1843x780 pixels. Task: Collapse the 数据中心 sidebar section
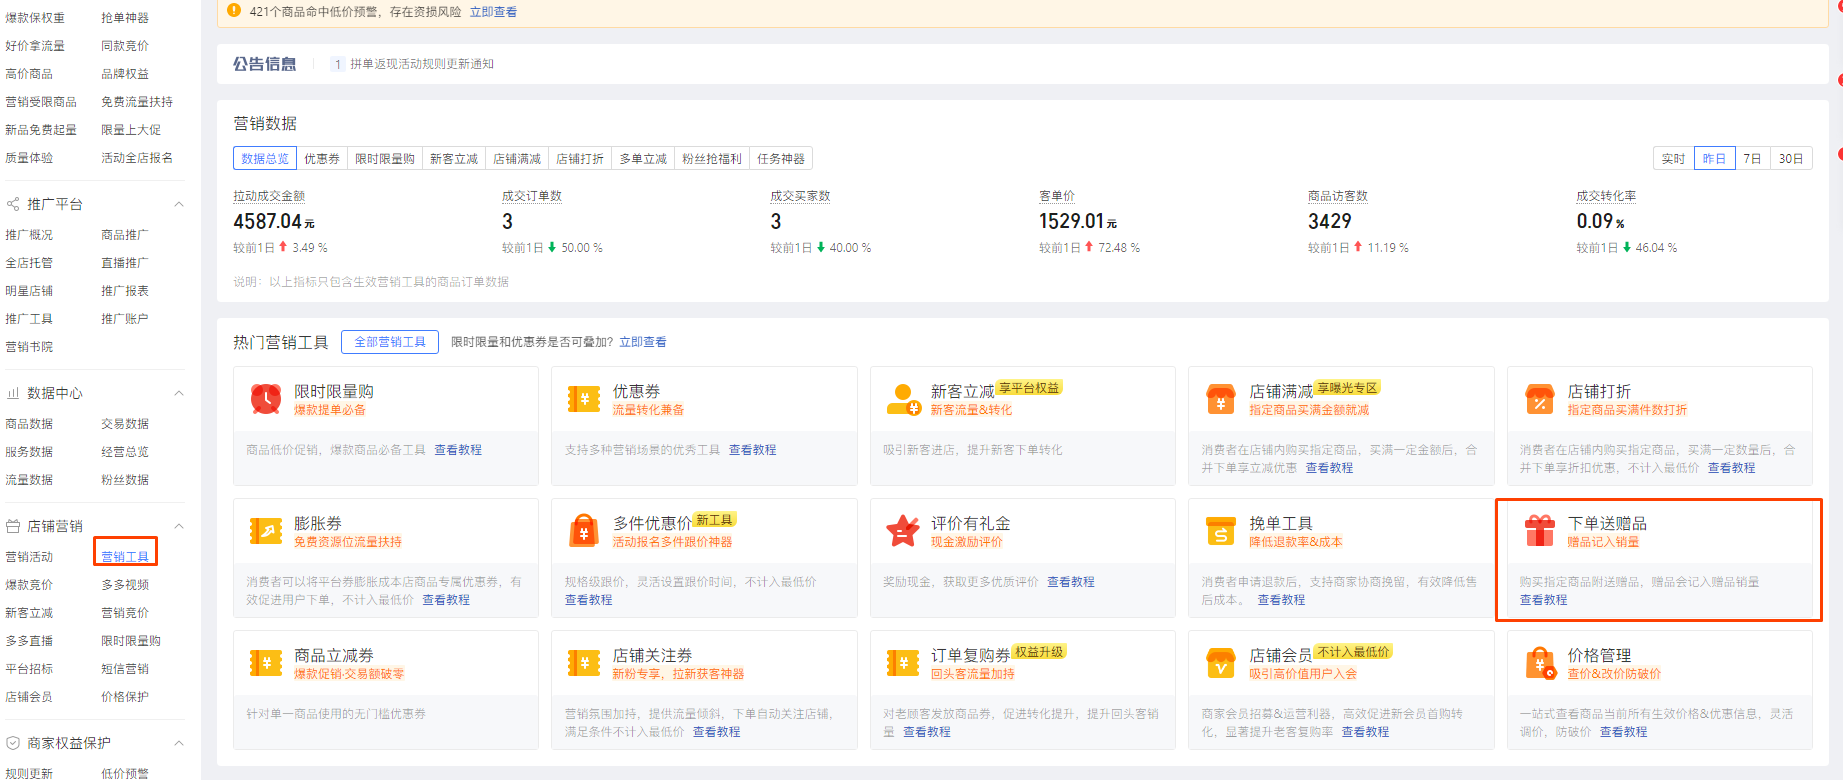click(179, 393)
